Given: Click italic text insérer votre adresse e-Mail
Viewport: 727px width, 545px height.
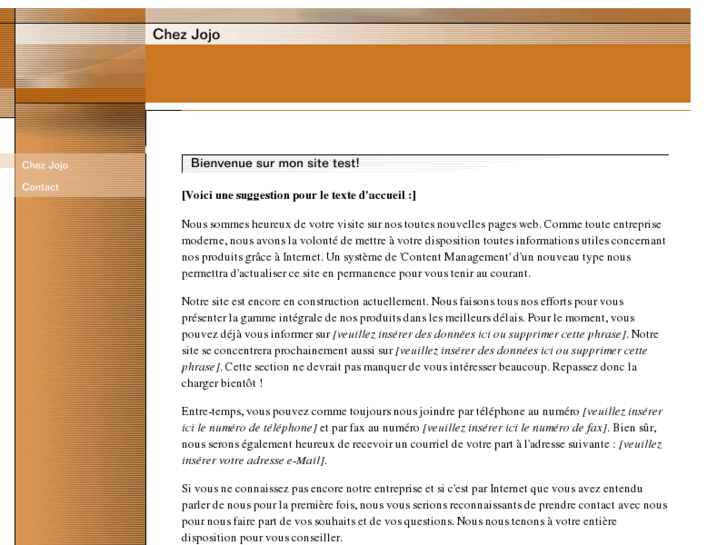Looking at the screenshot, I should [x=253, y=461].
